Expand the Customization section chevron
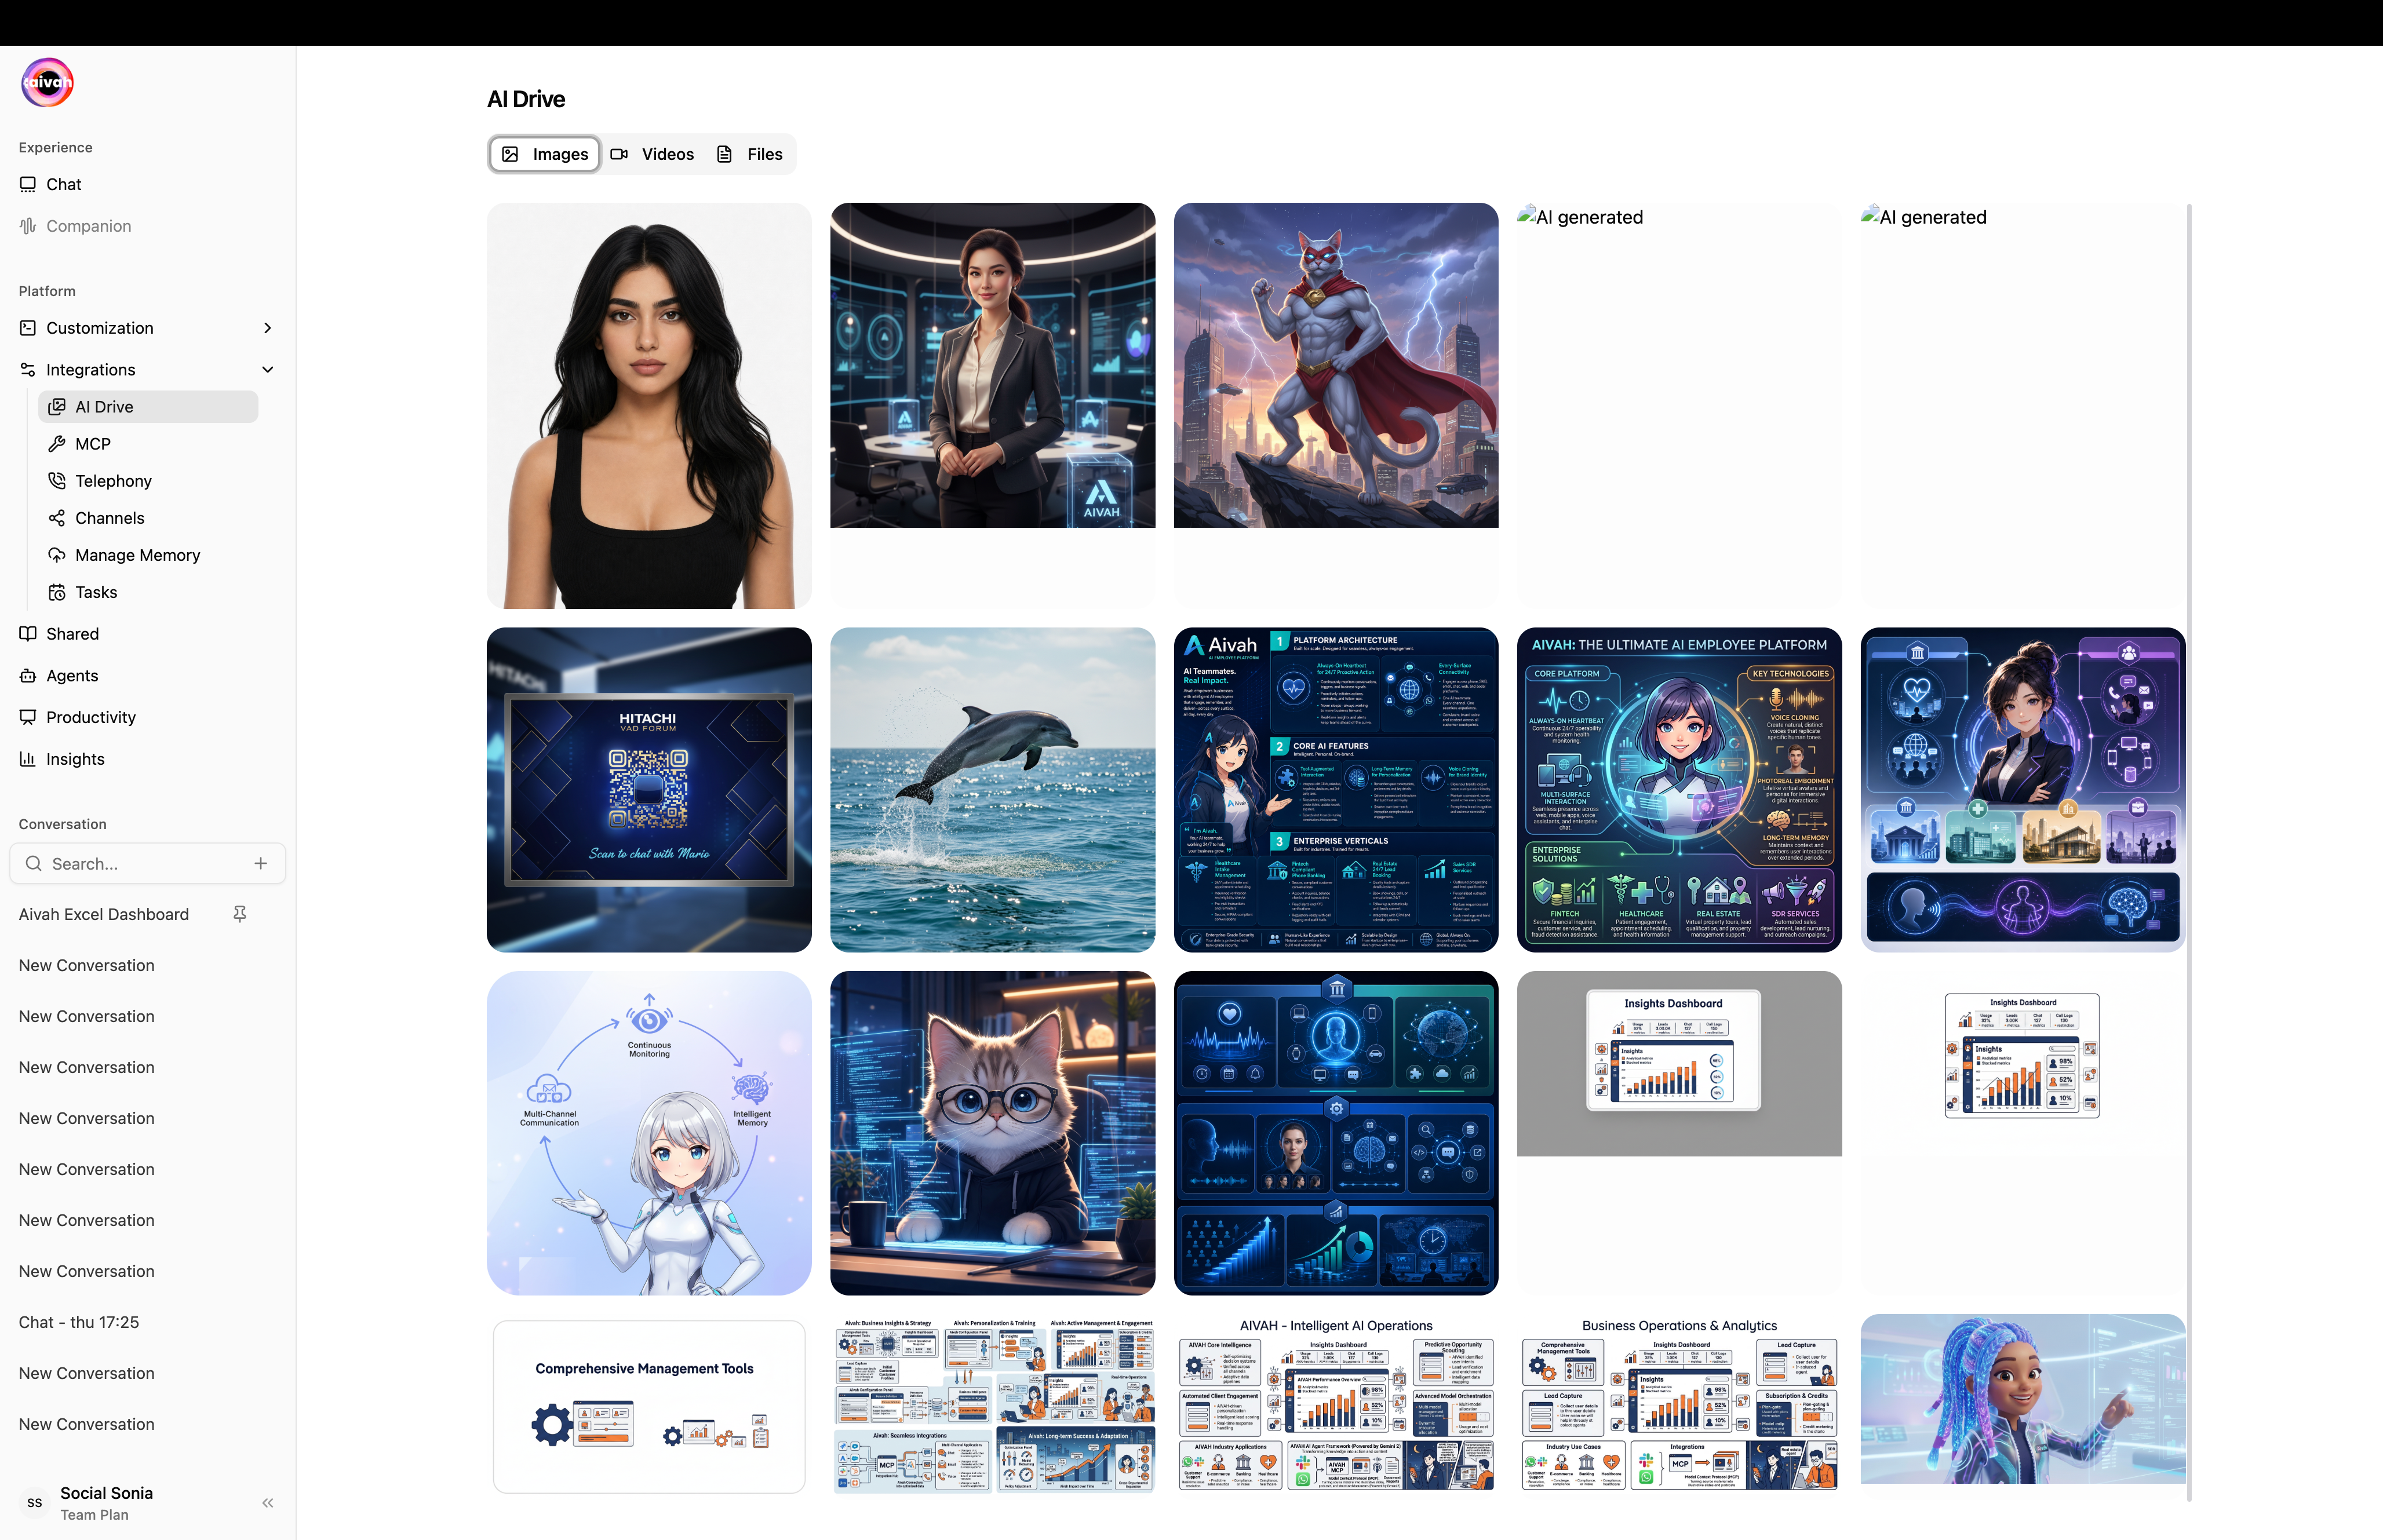The width and height of the screenshot is (2383, 1540). (x=267, y=328)
